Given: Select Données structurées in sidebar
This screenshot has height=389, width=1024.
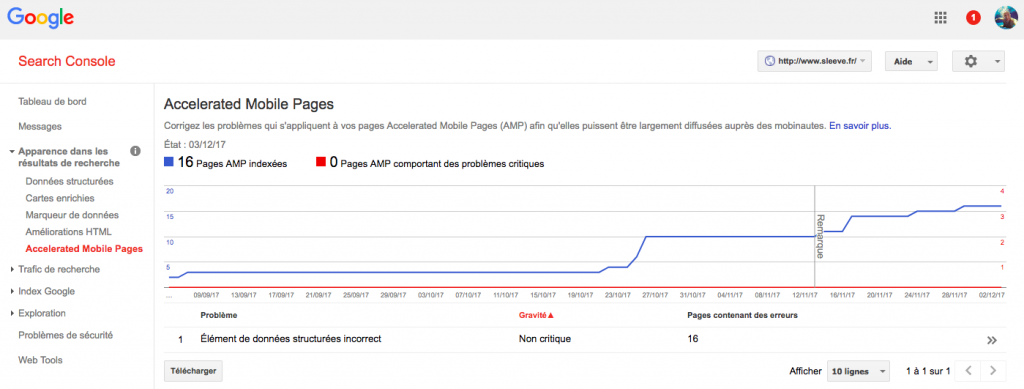Looking at the screenshot, I should (69, 181).
